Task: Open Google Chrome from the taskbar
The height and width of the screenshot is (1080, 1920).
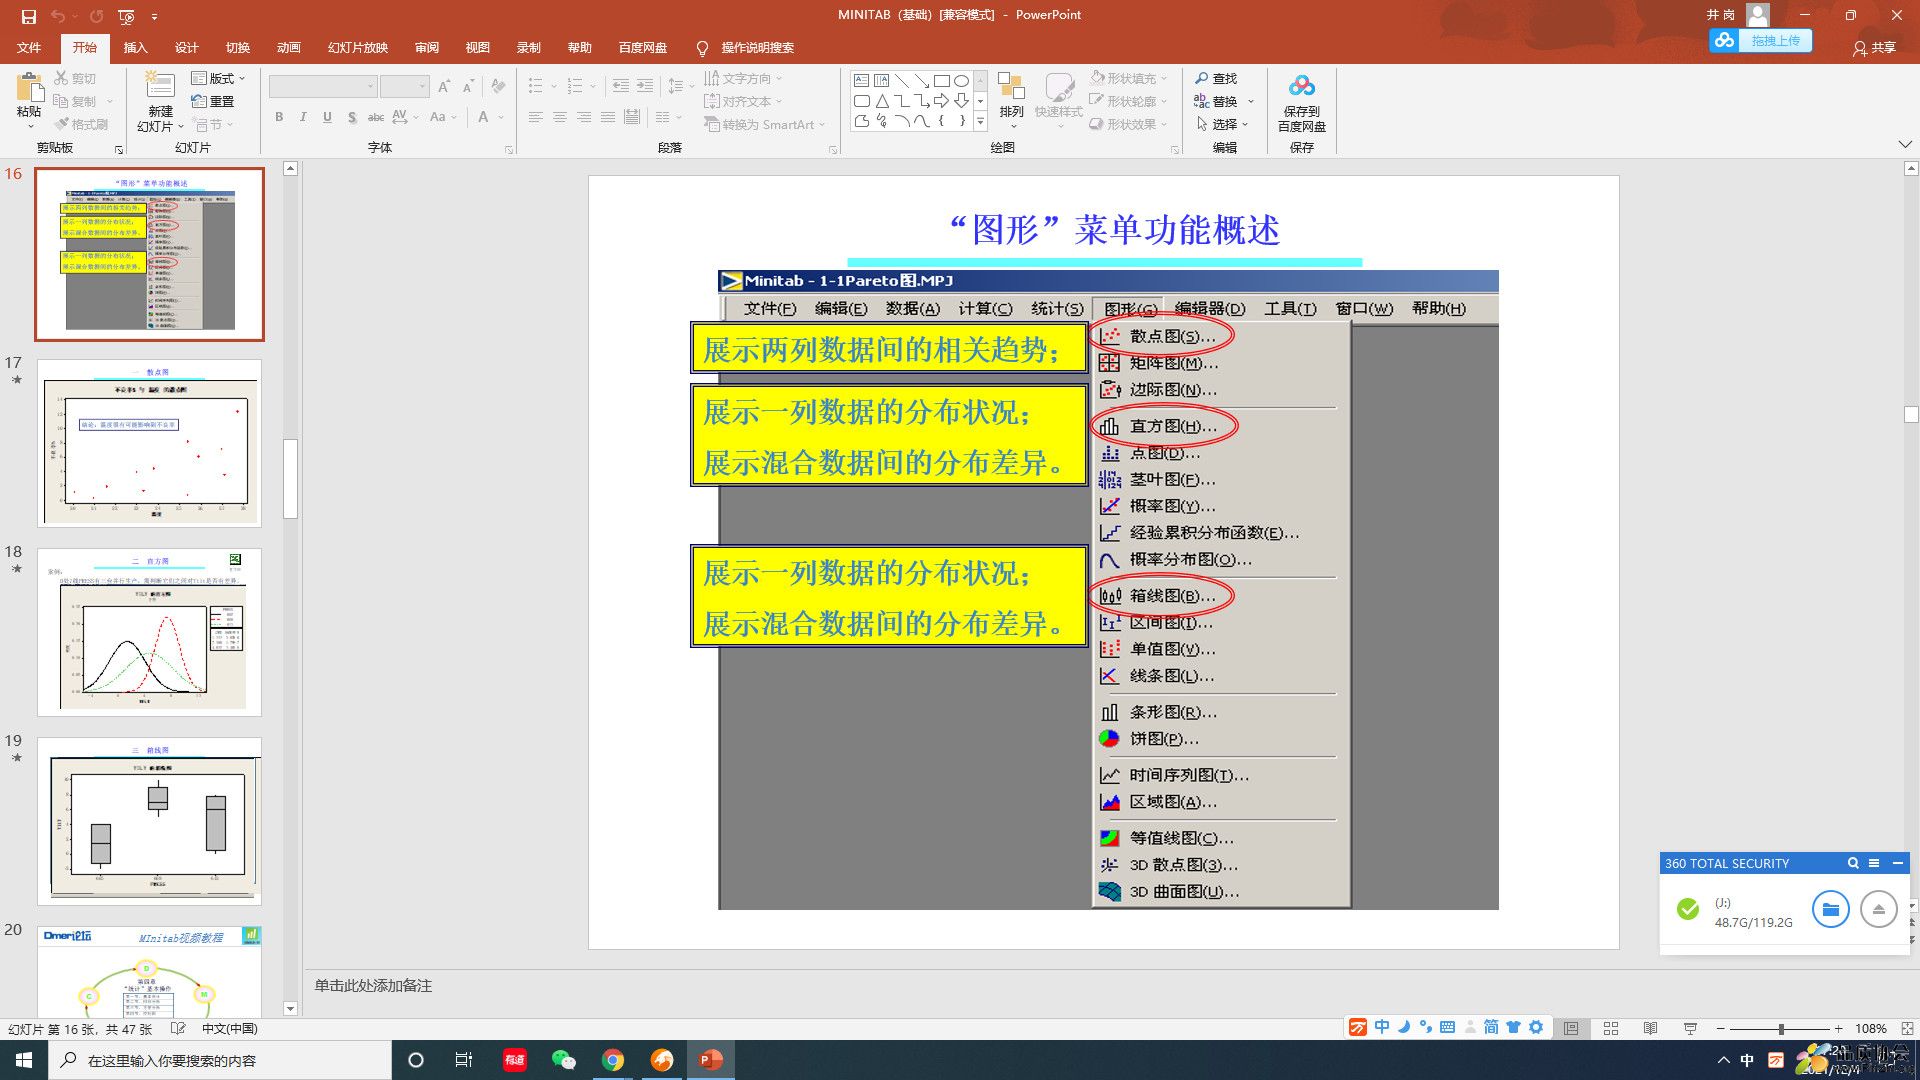Action: pos(613,1060)
